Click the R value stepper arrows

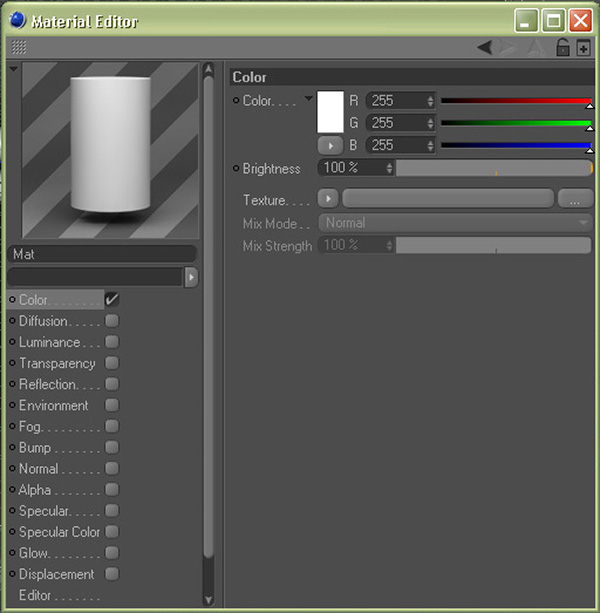(x=430, y=101)
